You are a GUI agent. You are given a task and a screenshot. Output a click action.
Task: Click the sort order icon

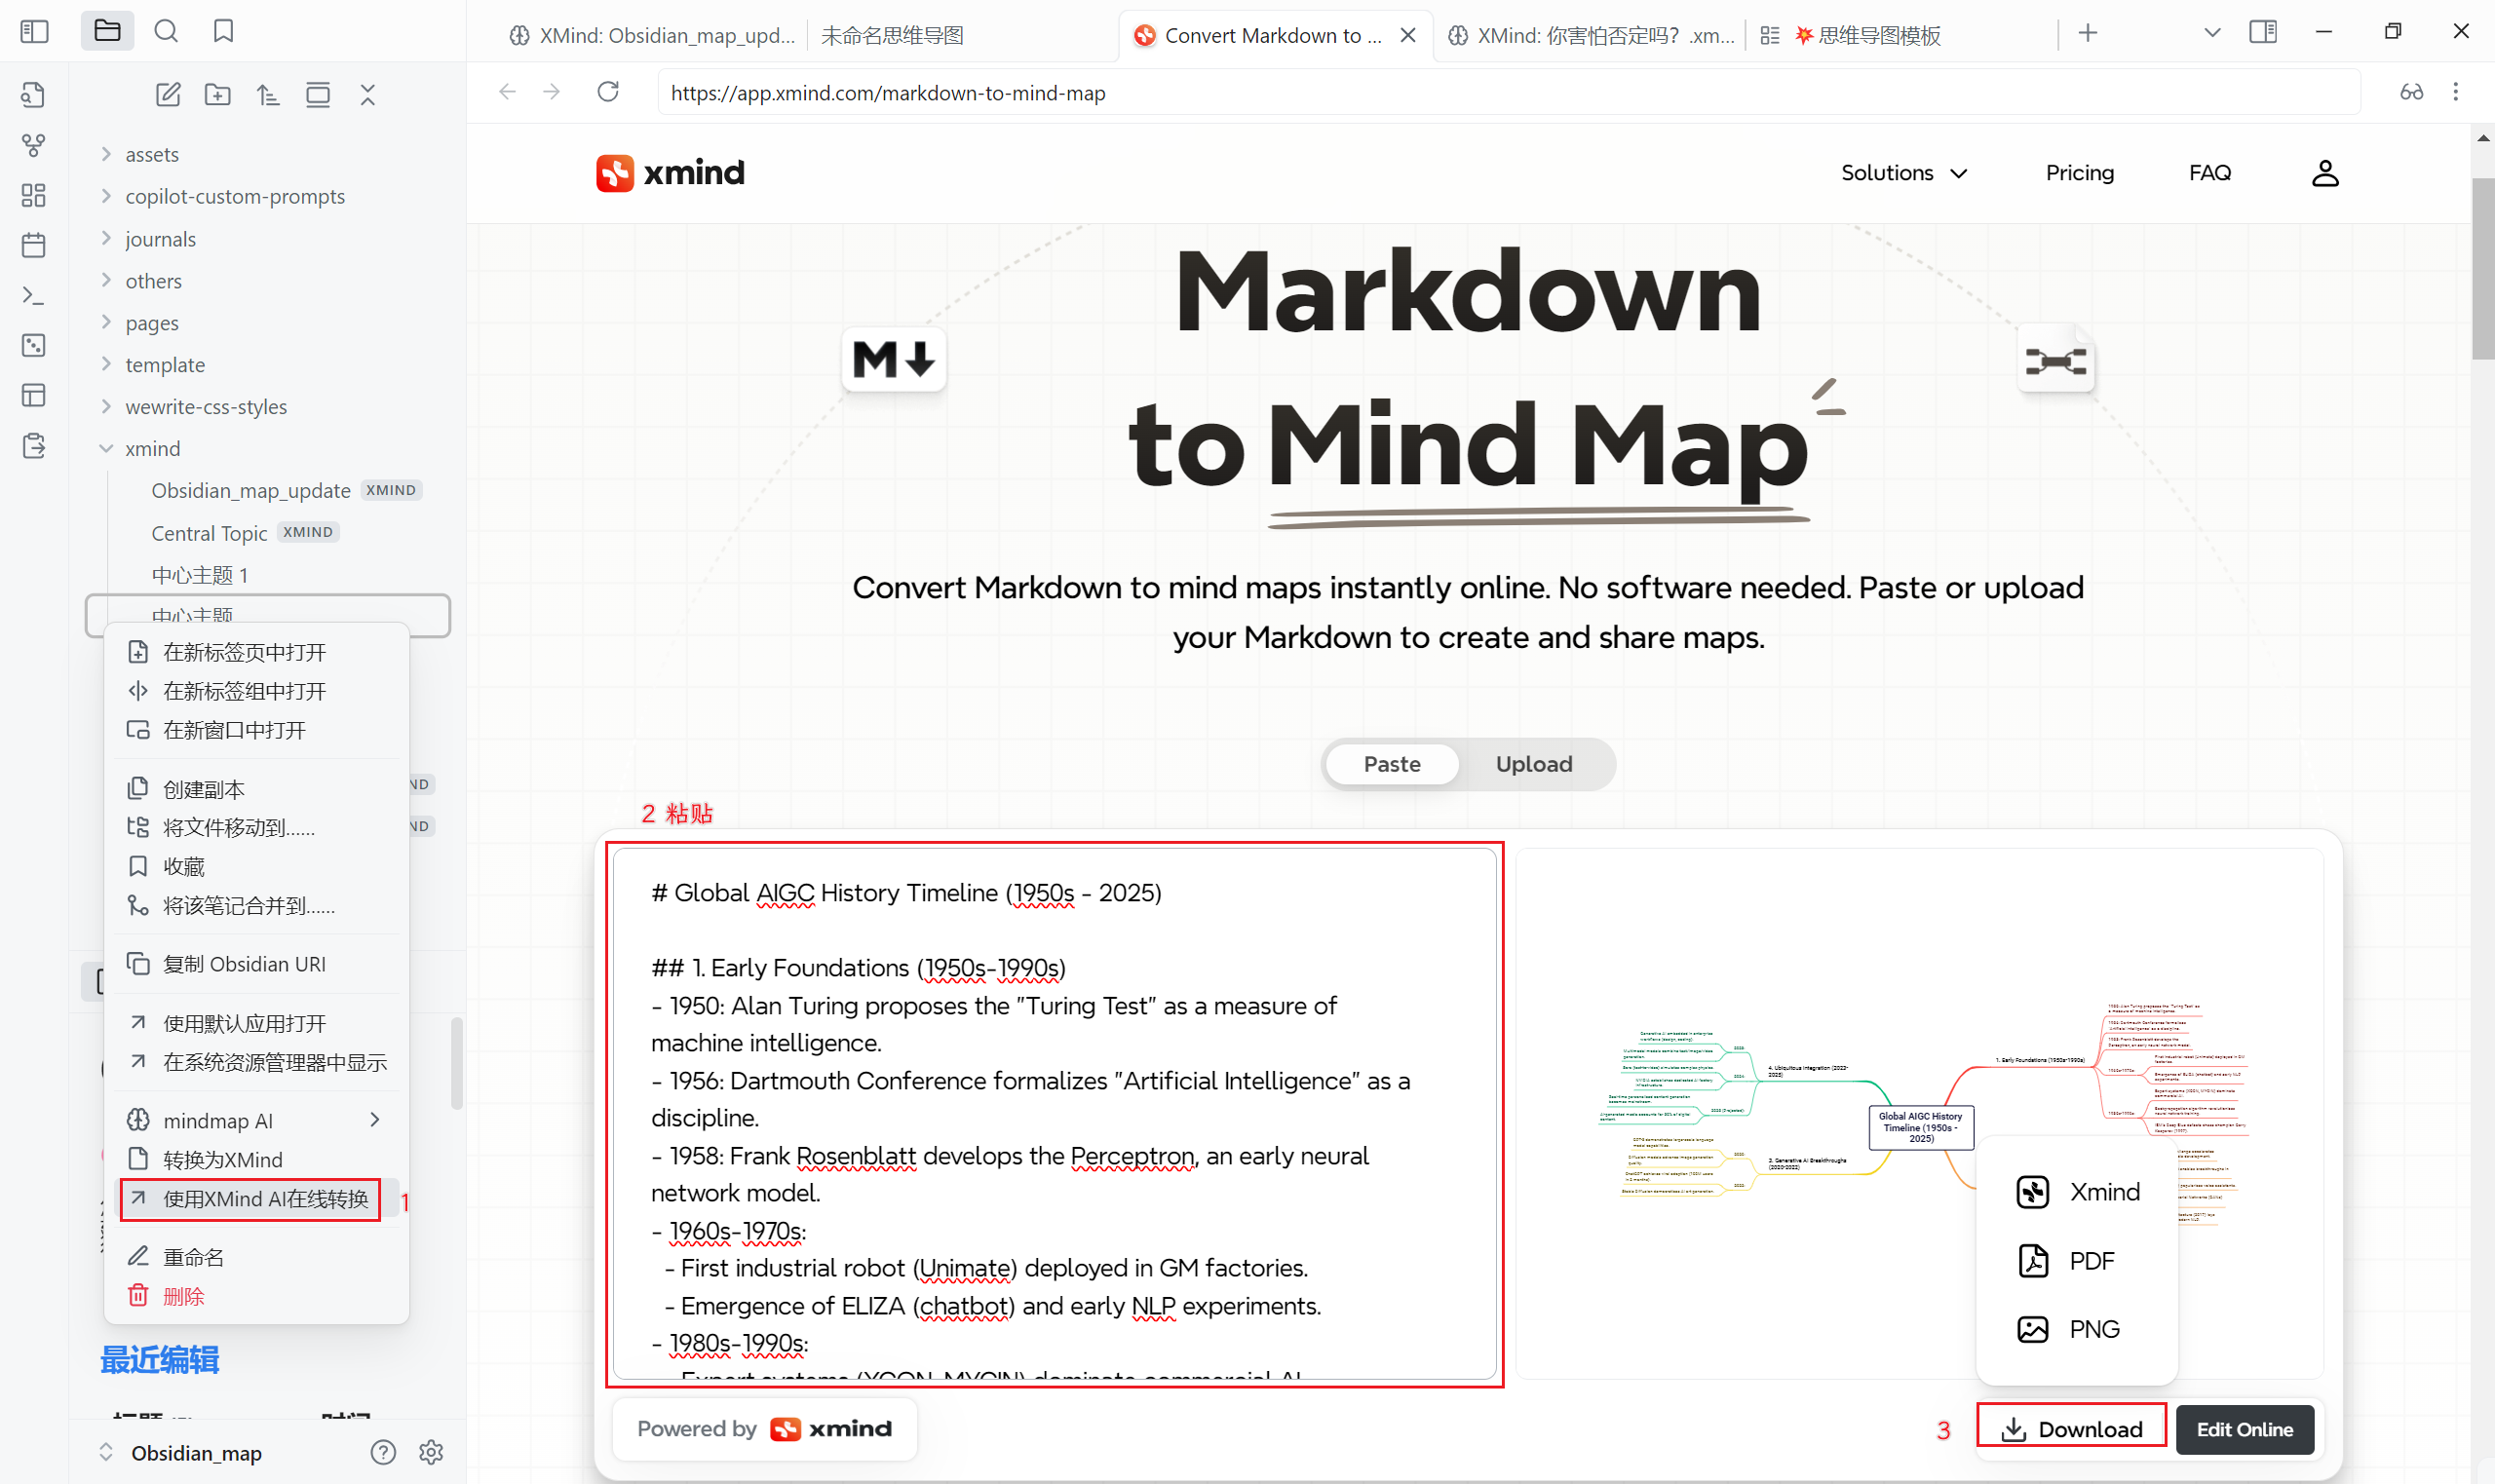(268, 95)
